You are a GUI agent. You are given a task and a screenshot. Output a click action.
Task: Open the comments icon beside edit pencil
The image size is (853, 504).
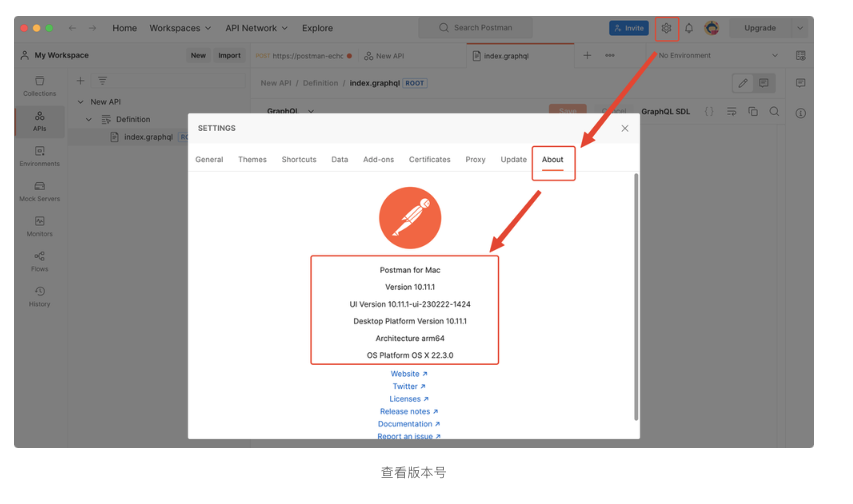(x=764, y=83)
